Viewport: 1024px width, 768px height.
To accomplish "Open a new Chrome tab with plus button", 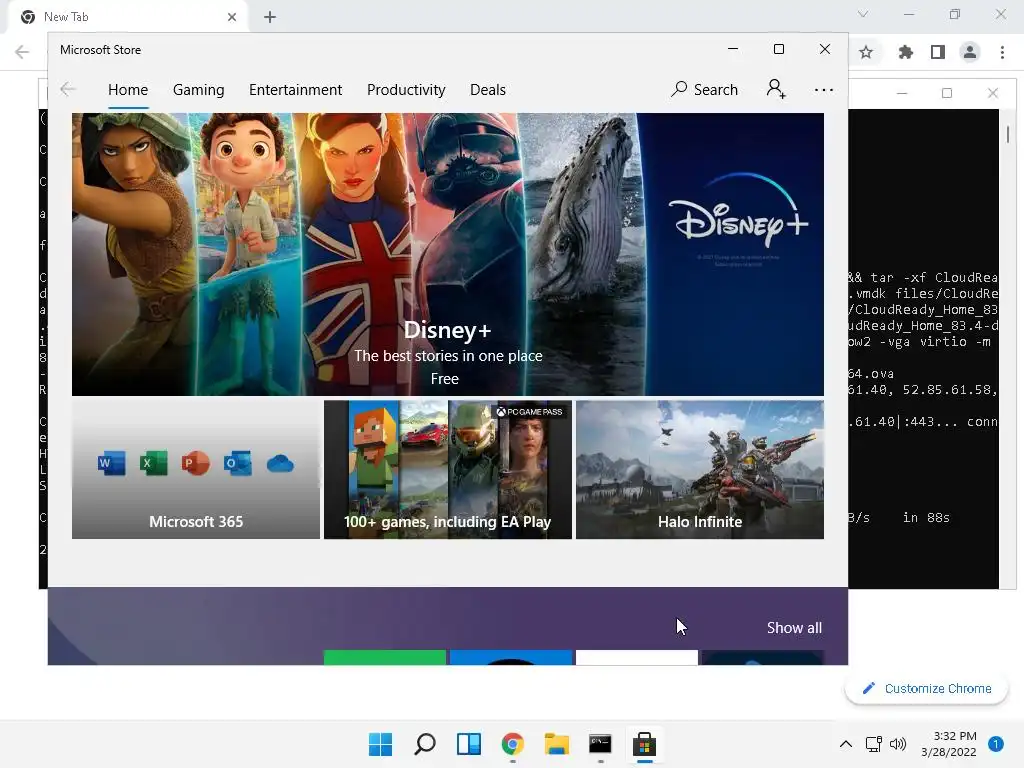I will click(270, 17).
